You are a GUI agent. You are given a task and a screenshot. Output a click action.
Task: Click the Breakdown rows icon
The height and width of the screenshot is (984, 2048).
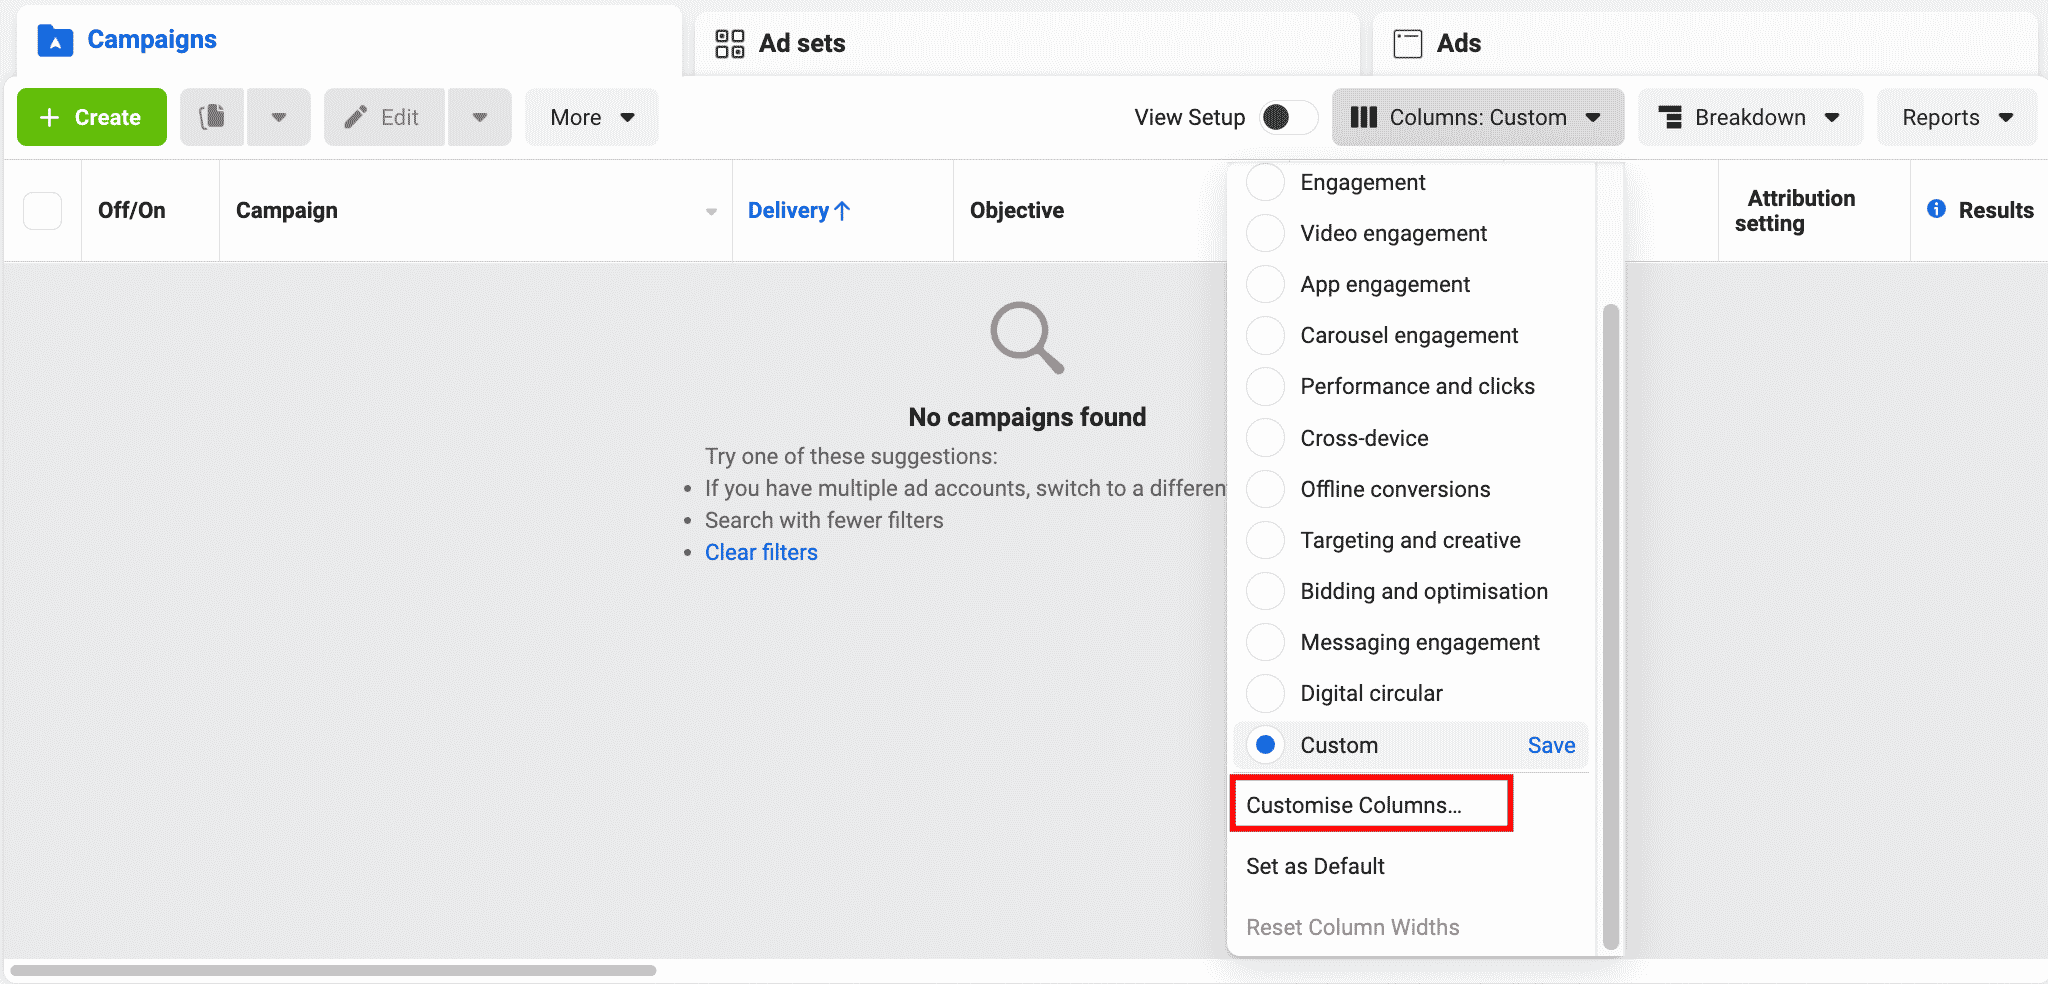tap(1669, 117)
